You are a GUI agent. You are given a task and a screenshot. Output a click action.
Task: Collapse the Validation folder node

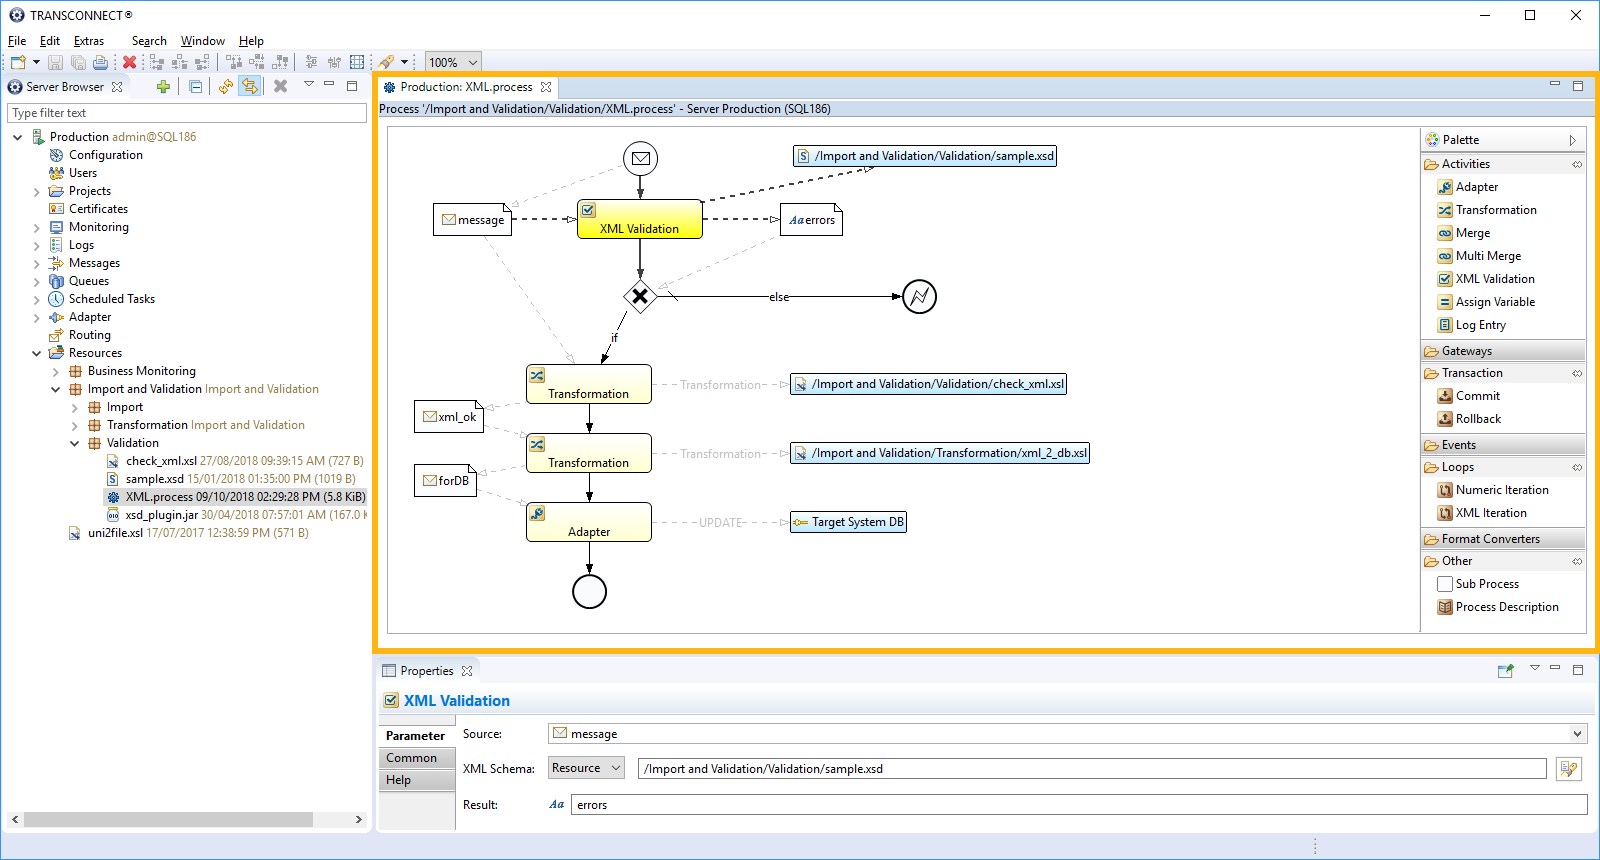pyautogui.click(x=75, y=443)
